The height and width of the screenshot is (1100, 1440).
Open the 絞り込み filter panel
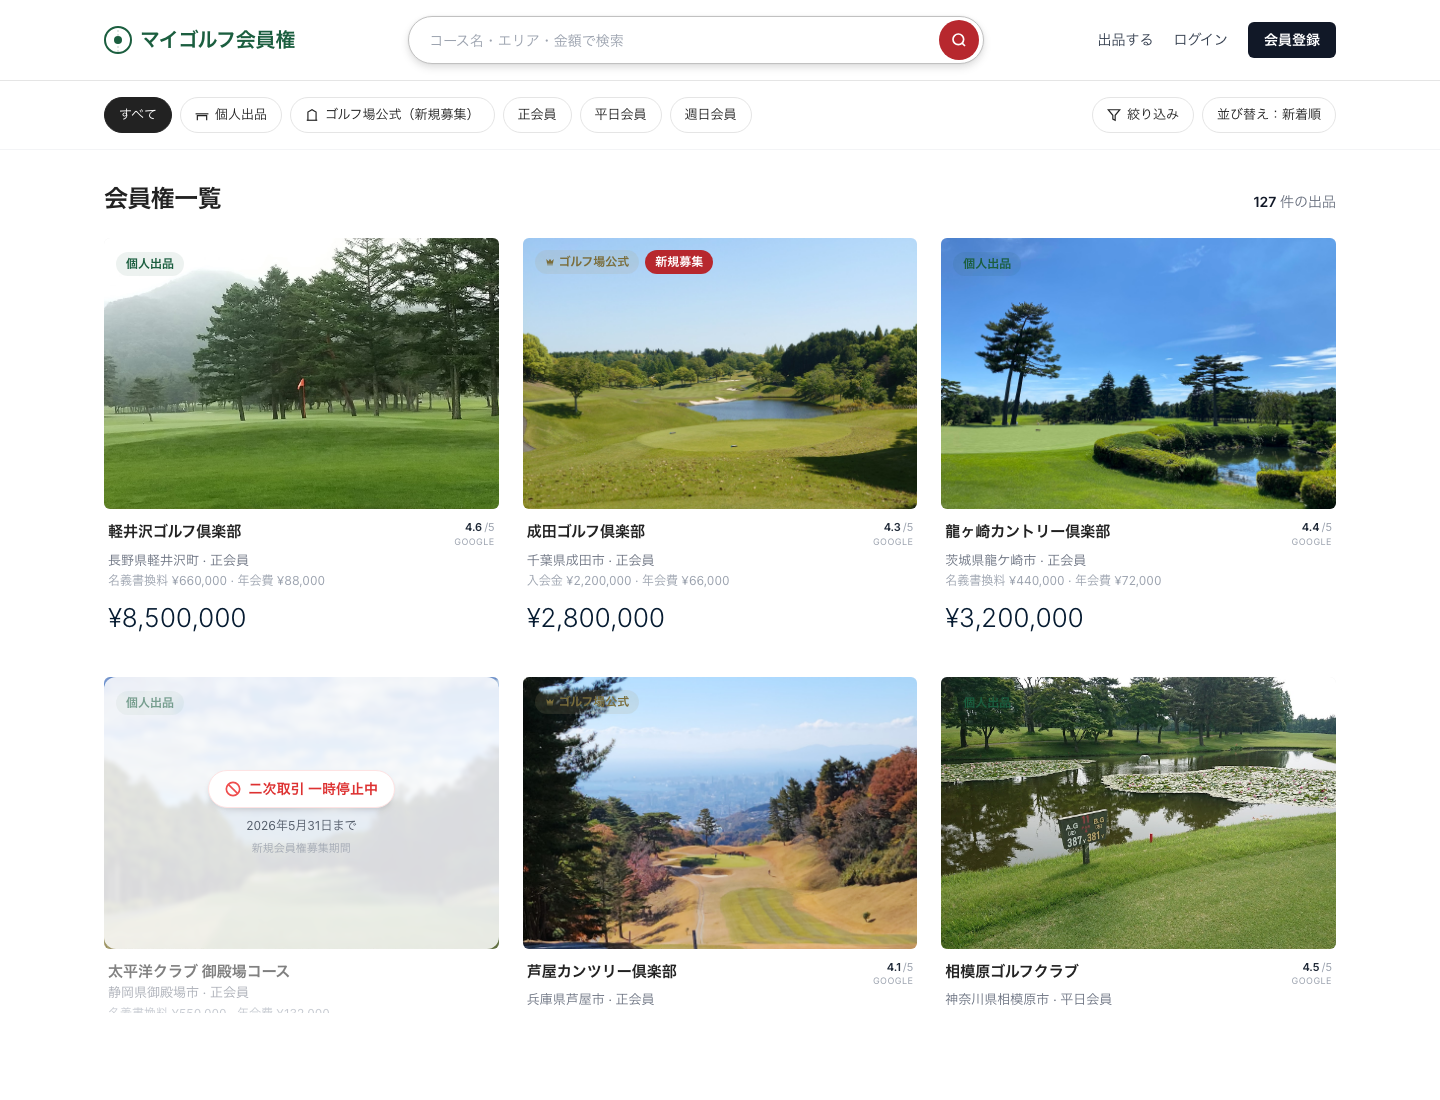1142,115
